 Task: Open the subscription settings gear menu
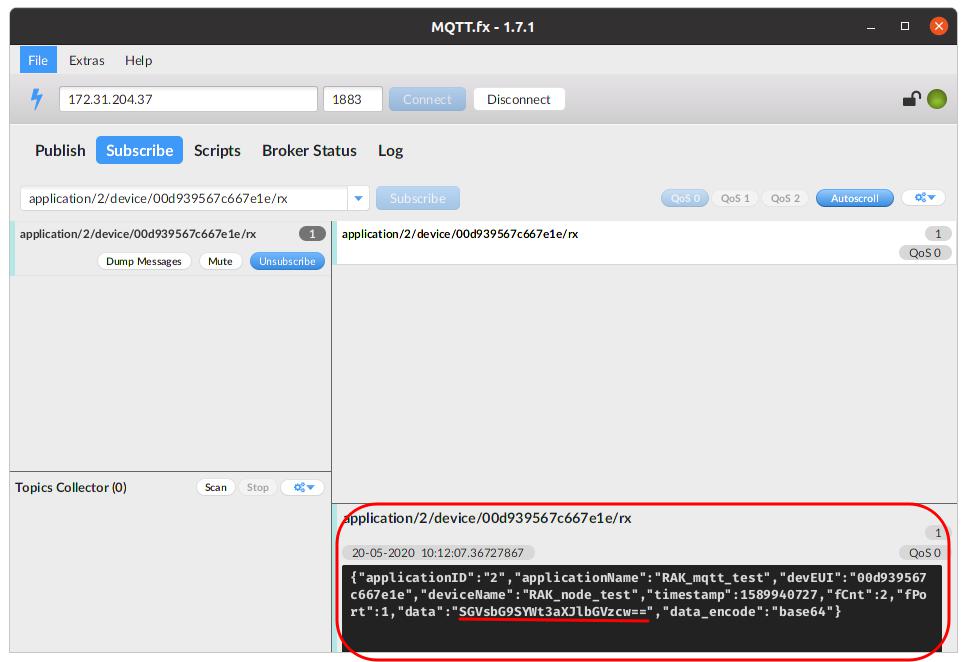(922, 197)
